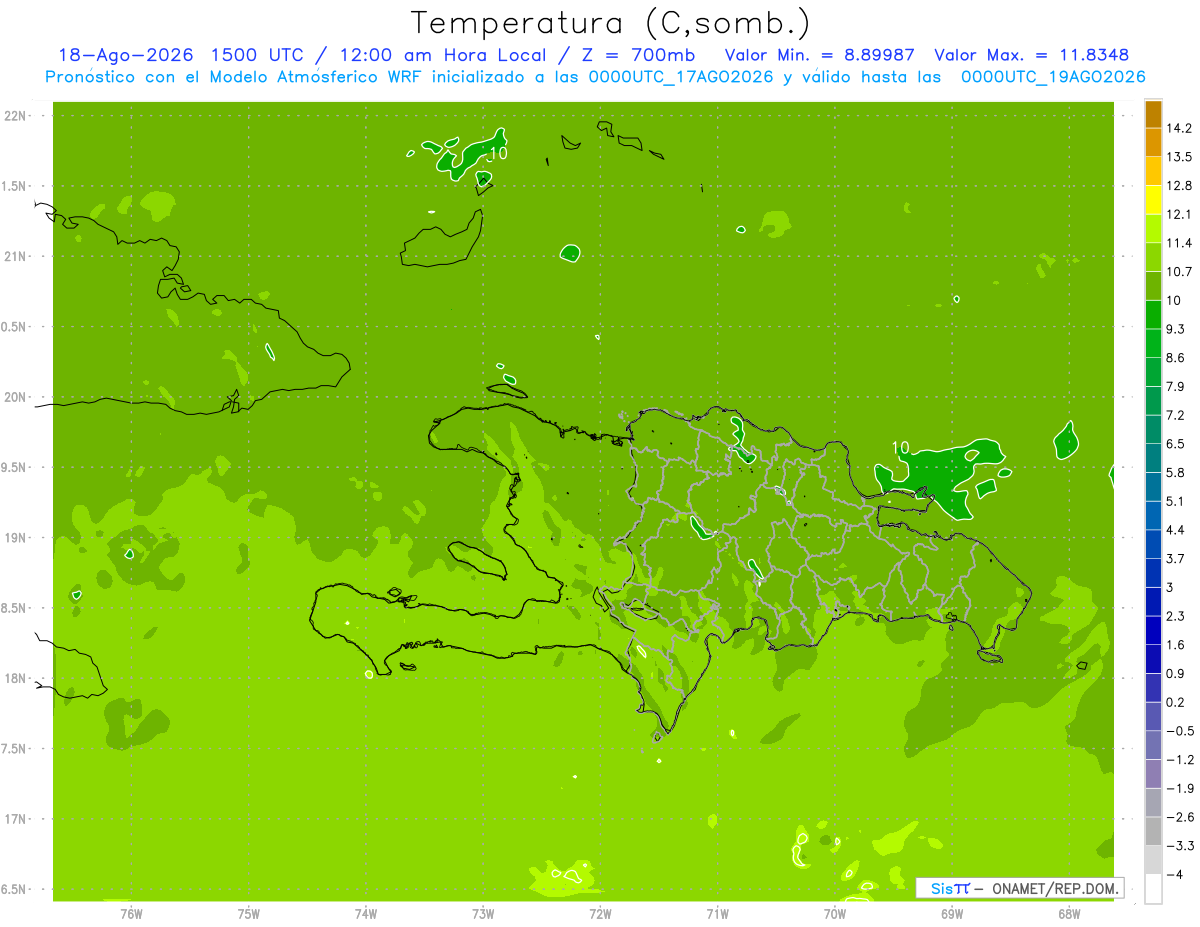
Task: Click the colorbar label "12.8"
Action: 1179,186
